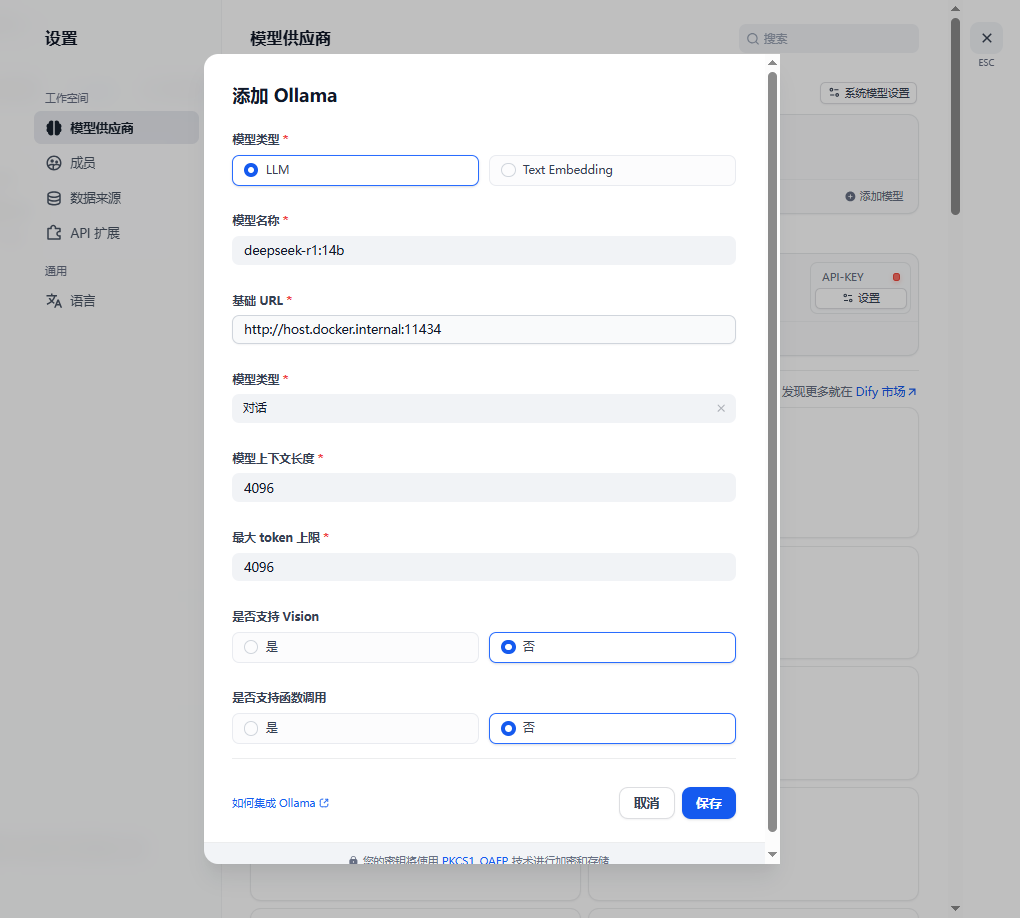Click the 取消 button
This screenshot has height=918, width=1020.
[x=647, y=803]
